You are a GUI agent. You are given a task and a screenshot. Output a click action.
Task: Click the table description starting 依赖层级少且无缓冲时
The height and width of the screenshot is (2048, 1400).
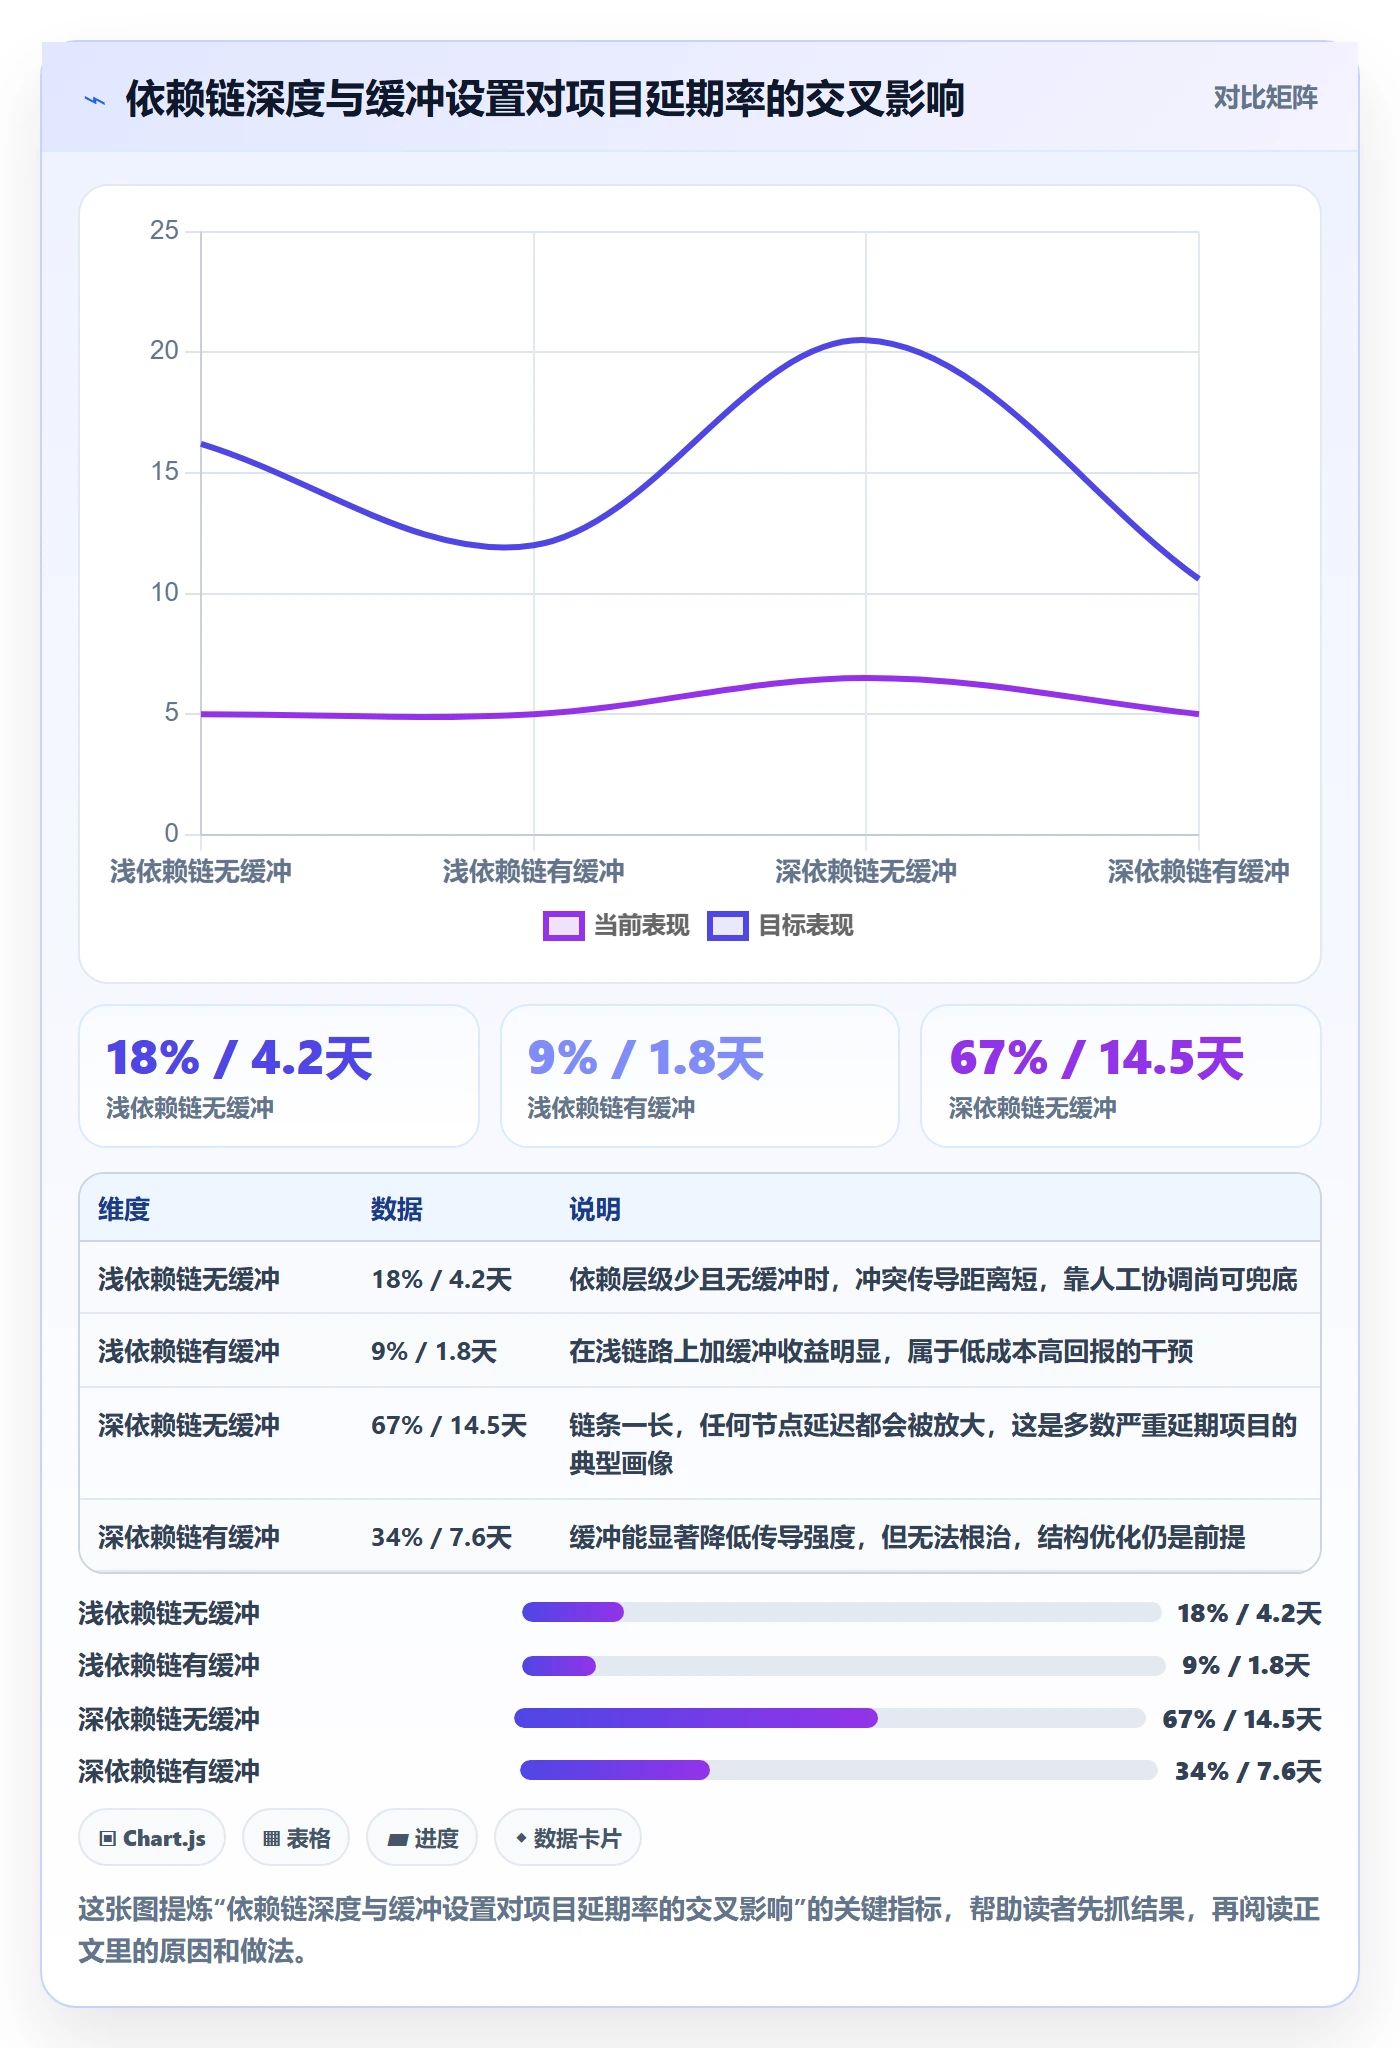click(x=933, y=1280)
